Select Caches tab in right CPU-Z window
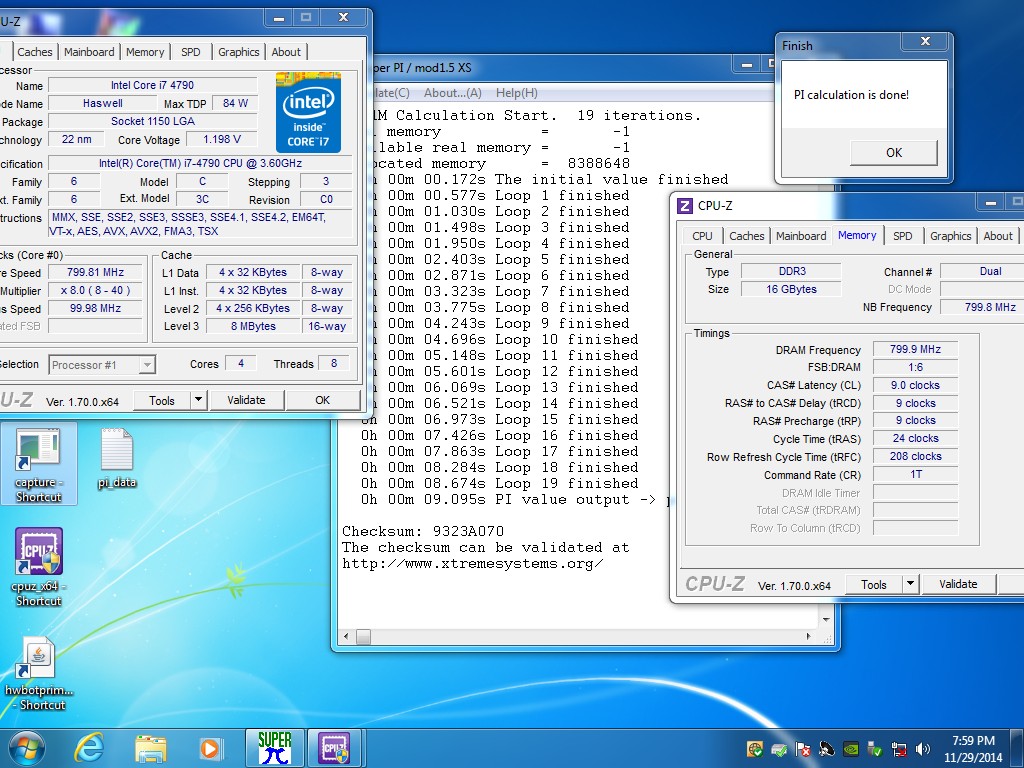The image size is (1024, 768). click(x=746, y=236)
